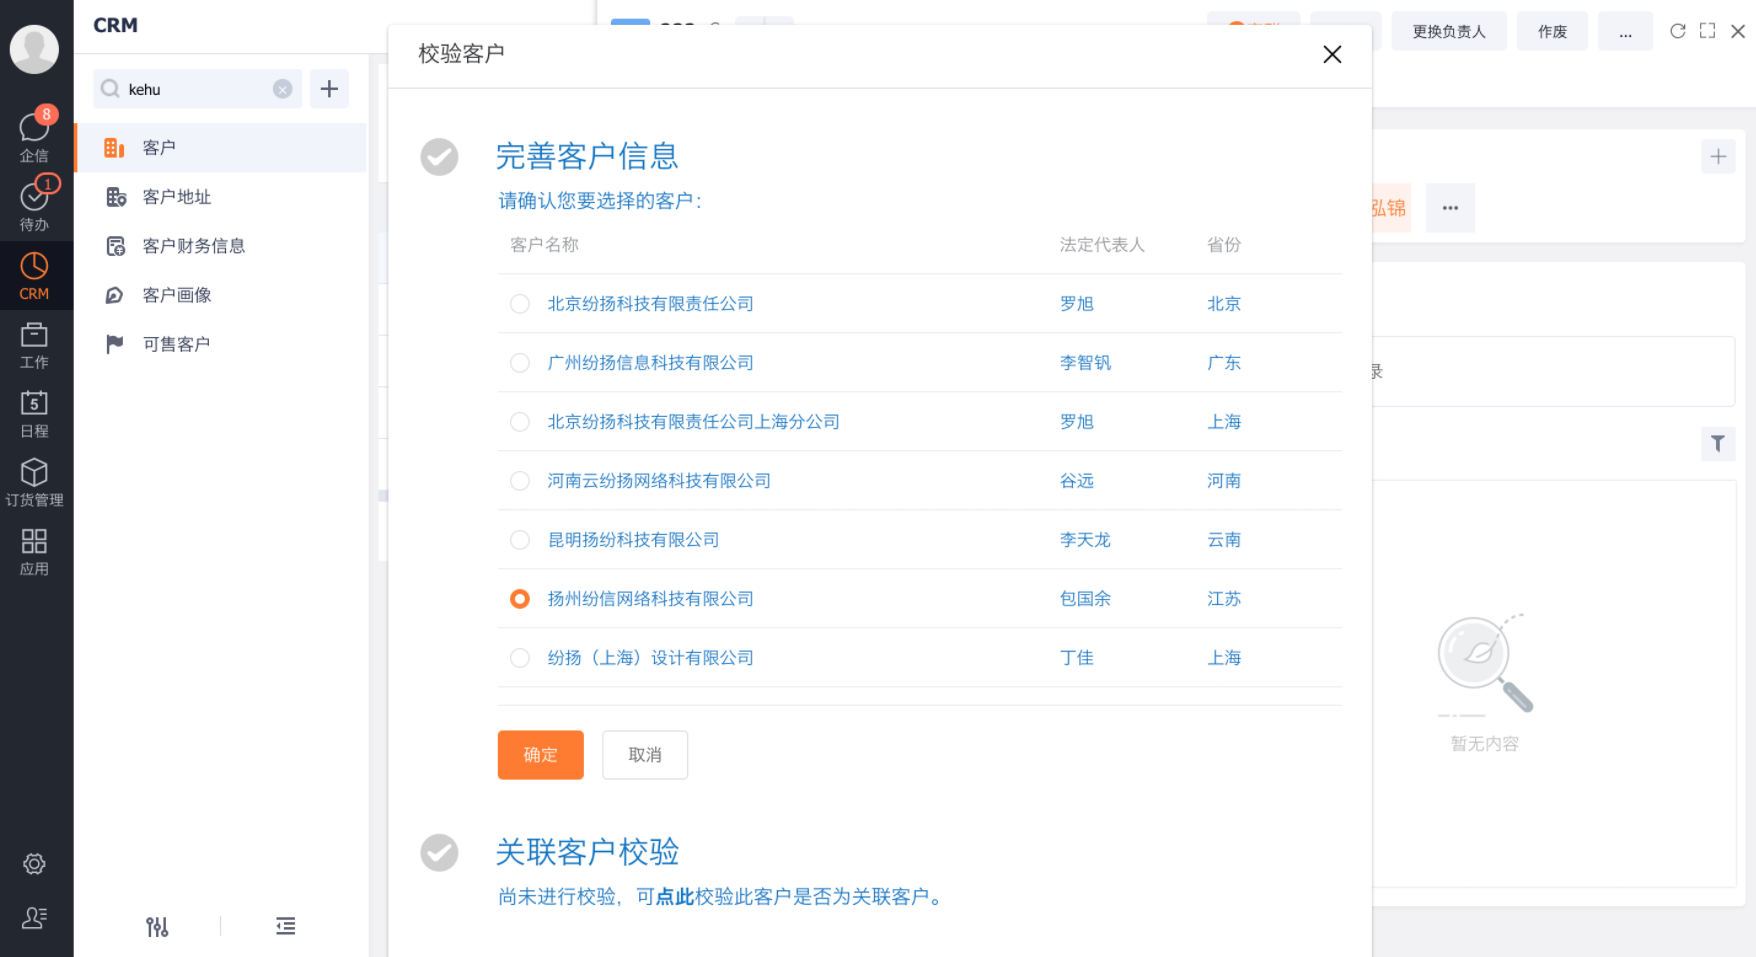Select radio for 扬州纷信网络科技有限公司
The image size is (1756, 957).
[520, 599]
